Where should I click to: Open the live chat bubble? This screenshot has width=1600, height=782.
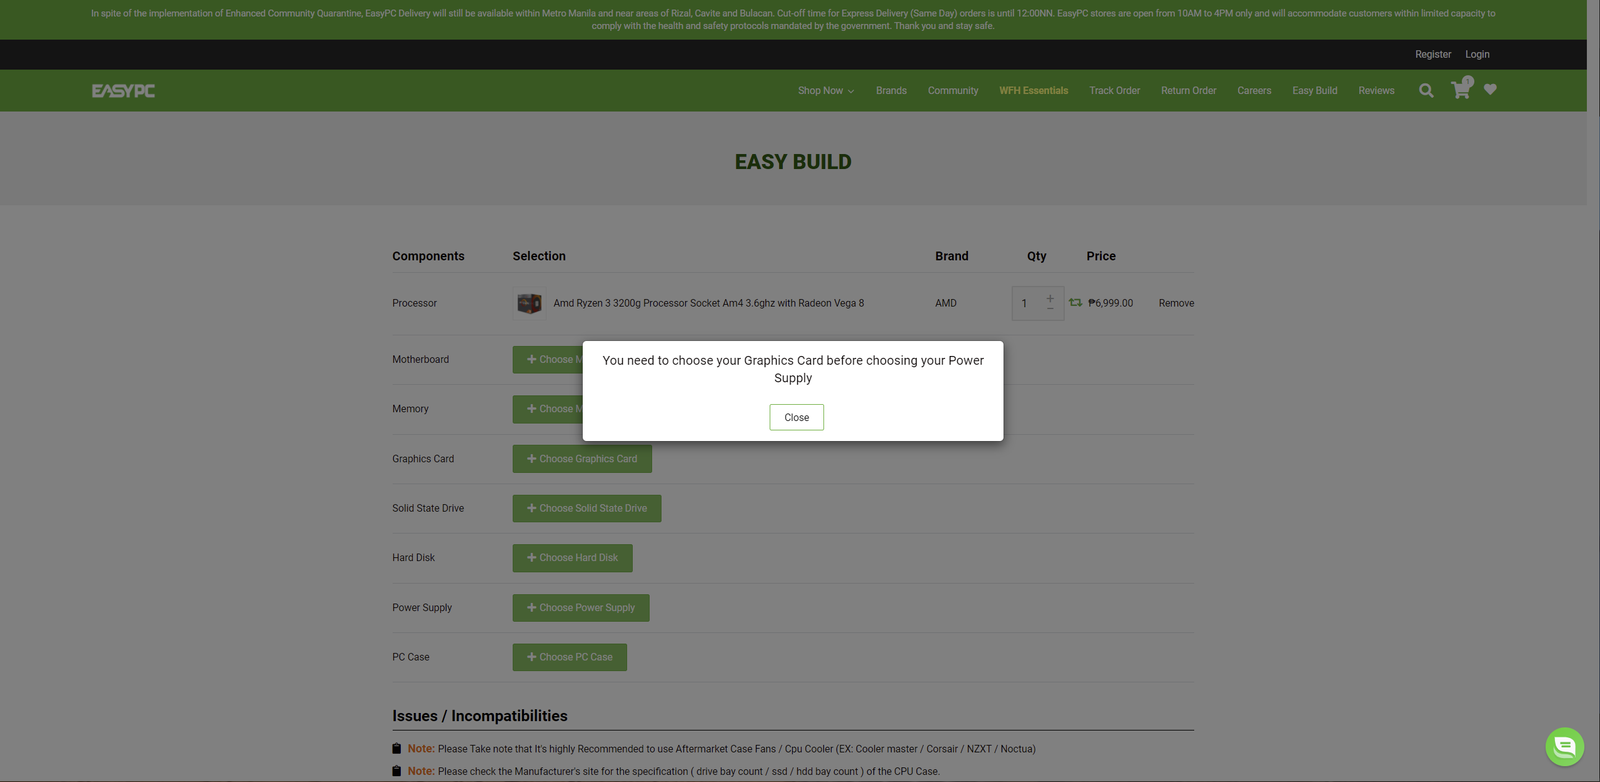tap(1564, 746)
